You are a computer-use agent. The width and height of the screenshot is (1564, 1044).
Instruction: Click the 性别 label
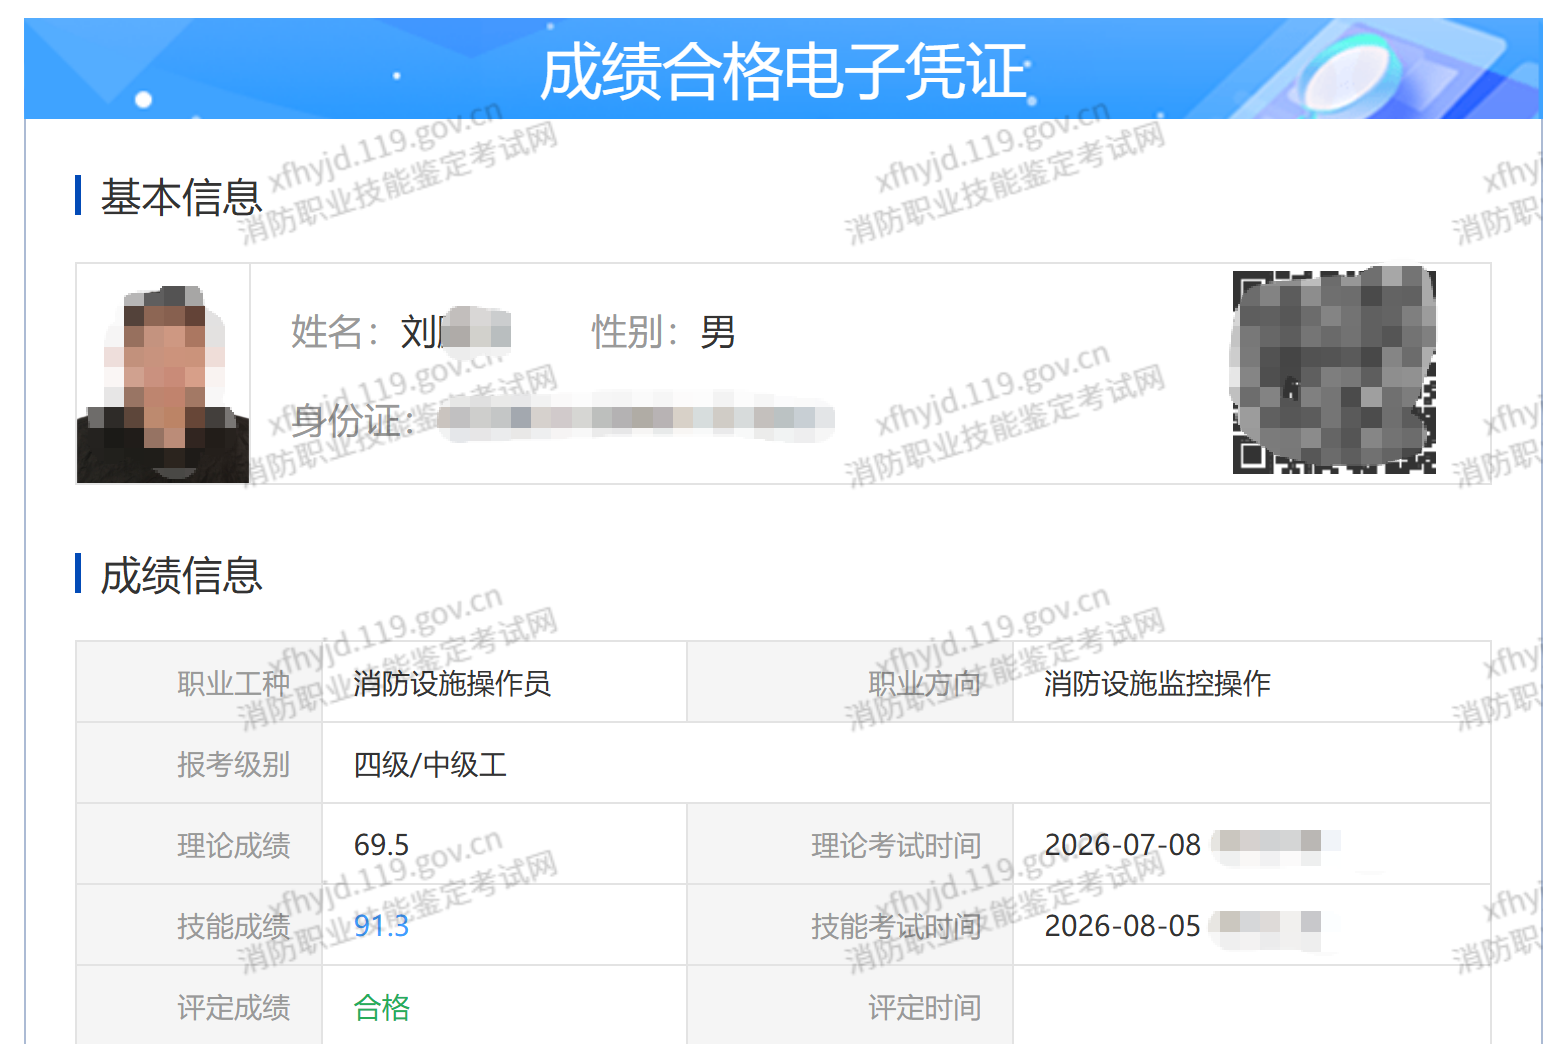tap(635, 332)
